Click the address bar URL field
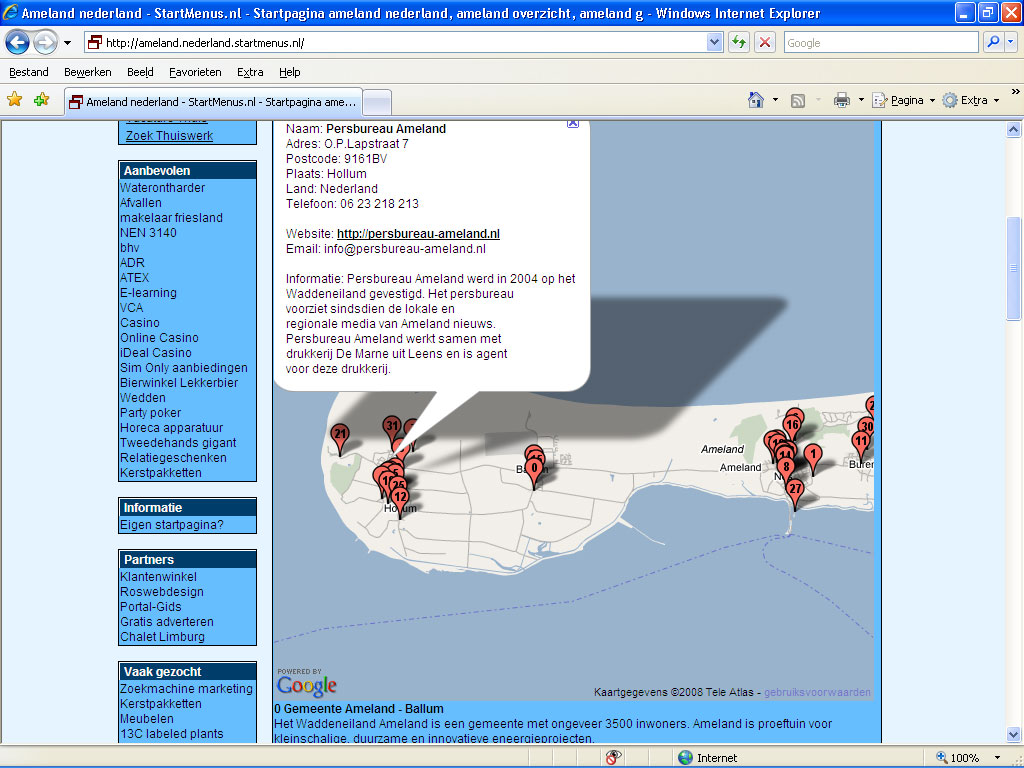The width and height of the screenshot is (1024, 768). click(395, 43)
